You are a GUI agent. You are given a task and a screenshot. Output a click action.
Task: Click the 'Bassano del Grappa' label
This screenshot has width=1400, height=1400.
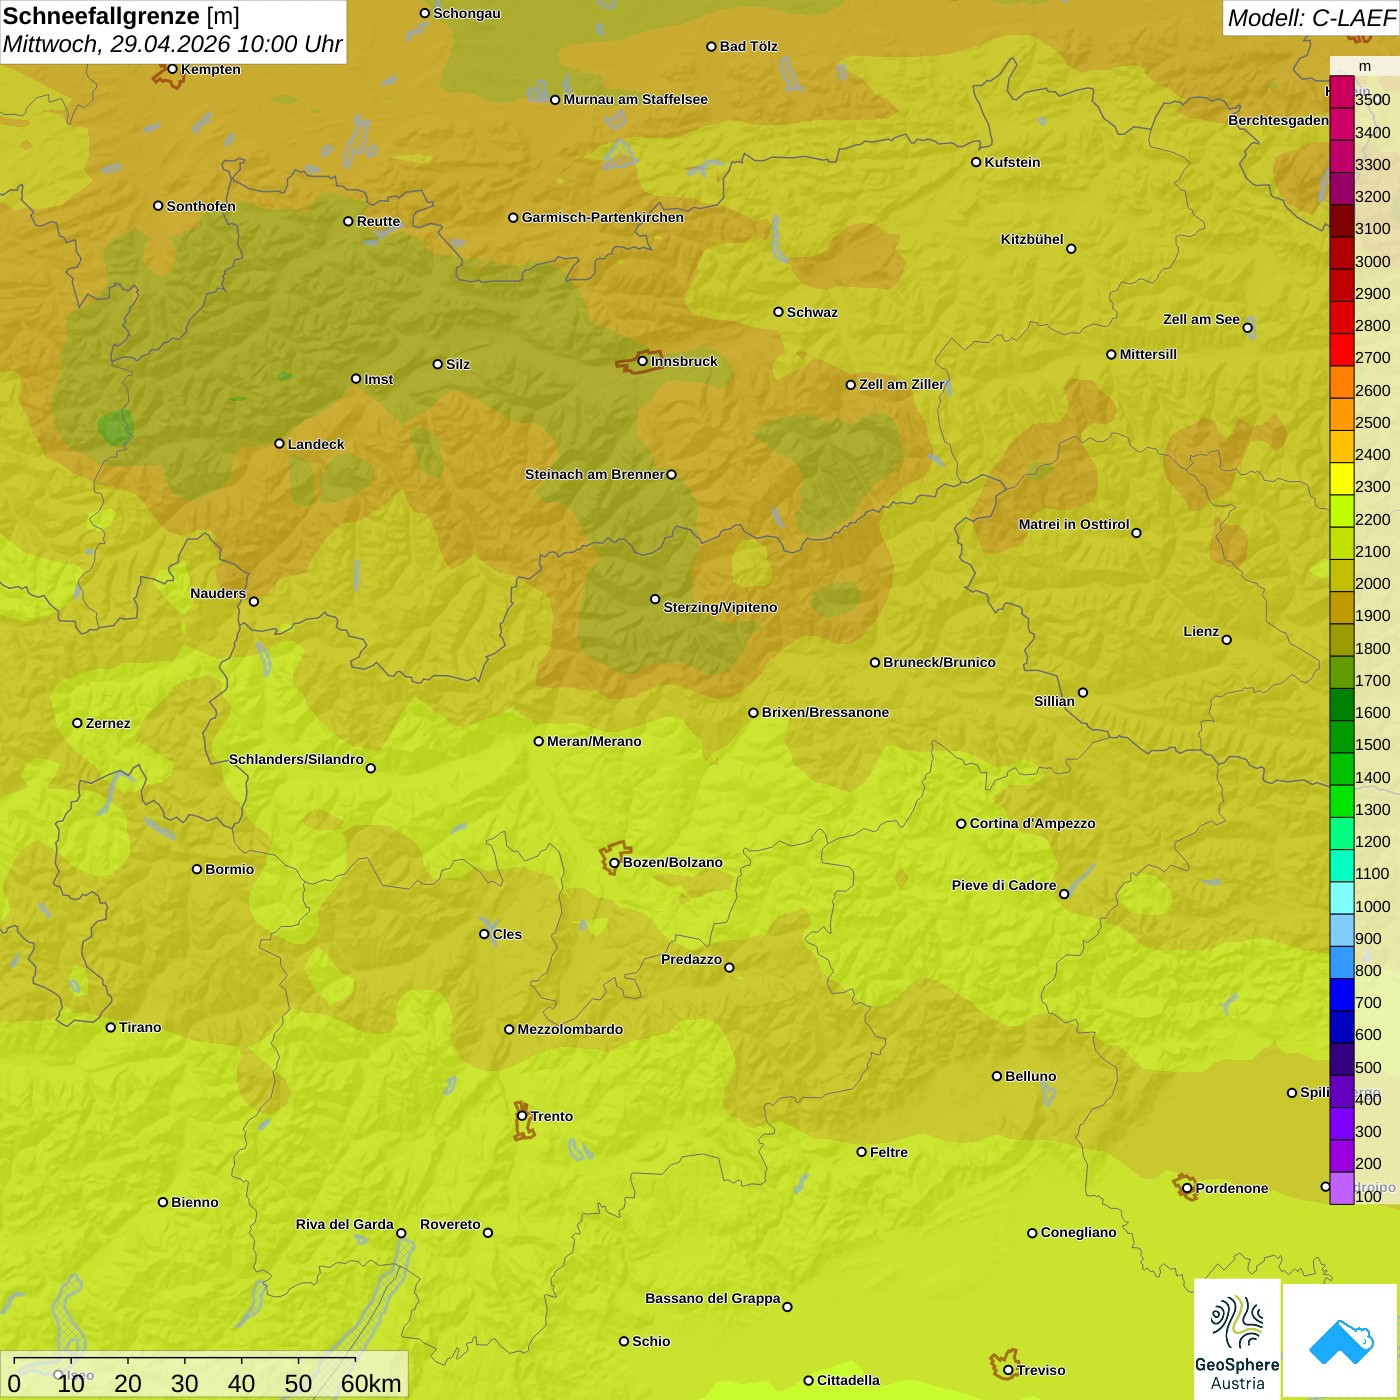tap(713, 1298)
